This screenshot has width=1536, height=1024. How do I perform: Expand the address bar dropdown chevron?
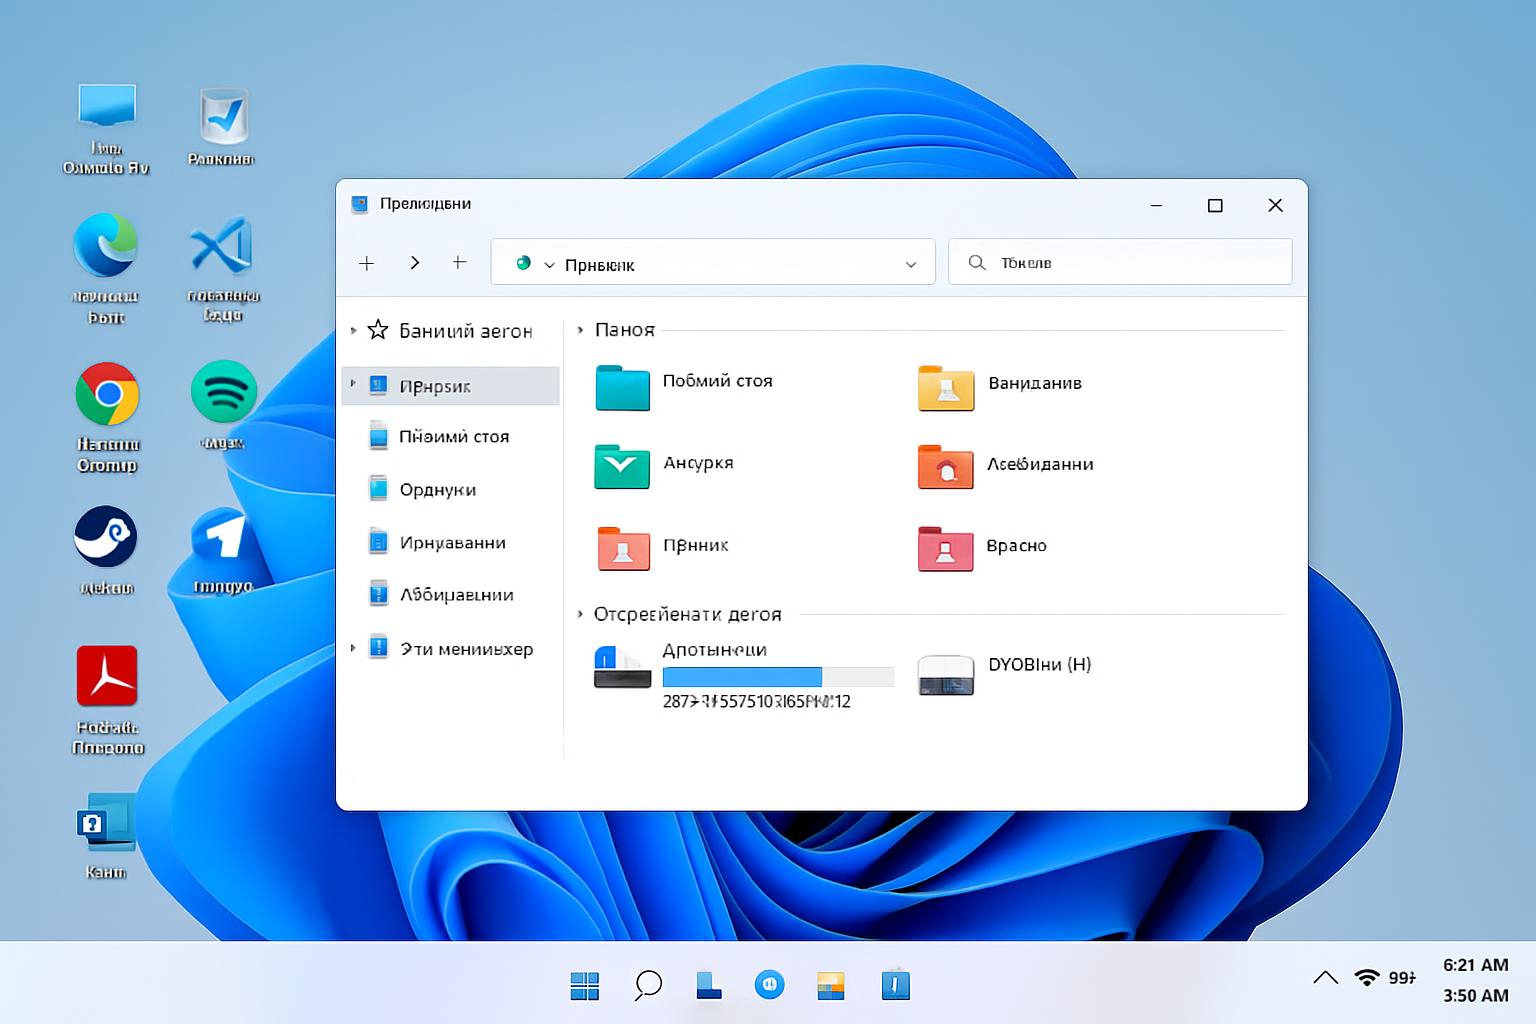pos(910,264)
